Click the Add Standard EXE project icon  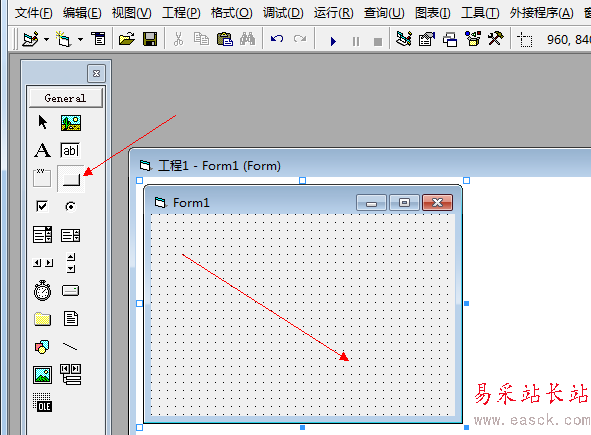(31, 39)
